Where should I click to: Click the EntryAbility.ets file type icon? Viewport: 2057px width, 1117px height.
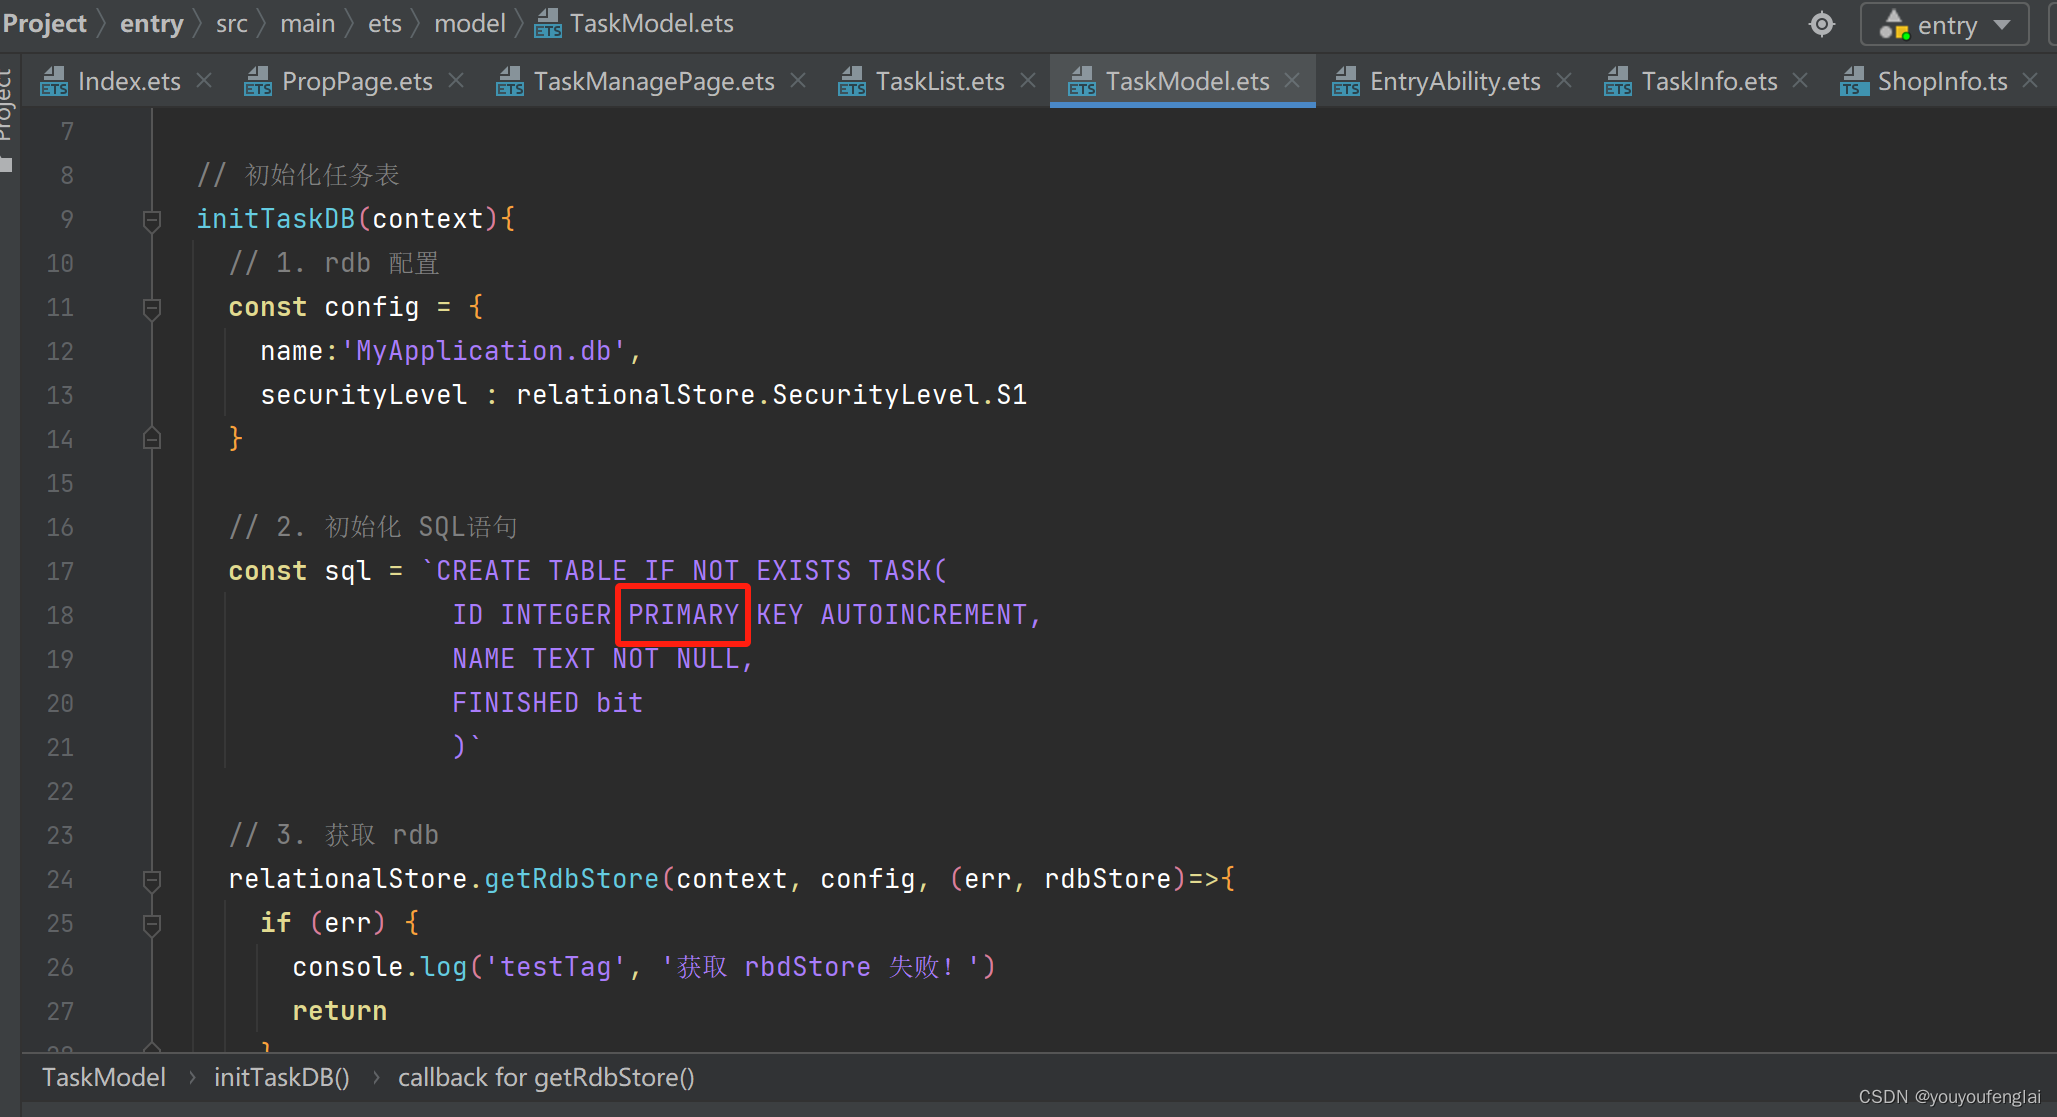1346,81
